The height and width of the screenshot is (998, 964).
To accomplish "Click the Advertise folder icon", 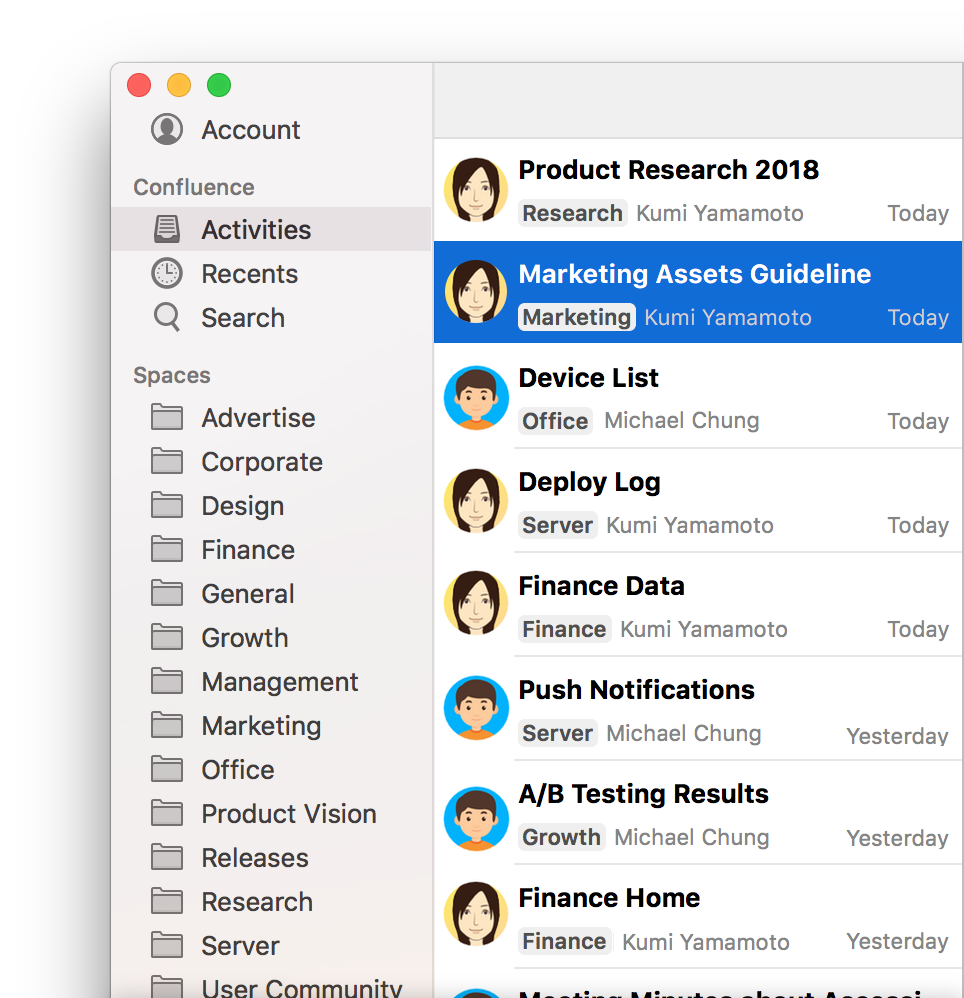I will tap(167, 417).
